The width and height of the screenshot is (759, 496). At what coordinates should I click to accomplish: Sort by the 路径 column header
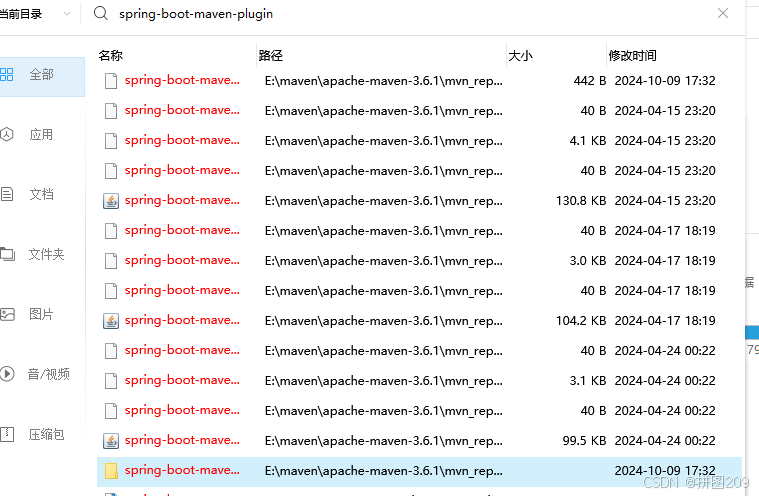[271, 56]
